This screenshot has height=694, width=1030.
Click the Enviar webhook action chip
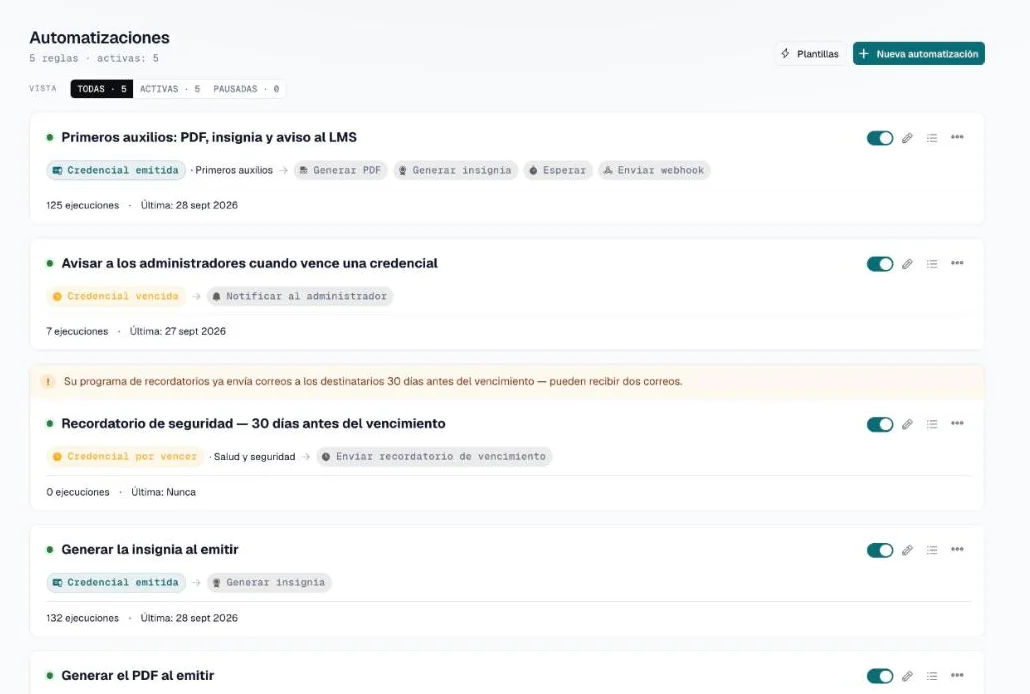(x=654, y=170)
